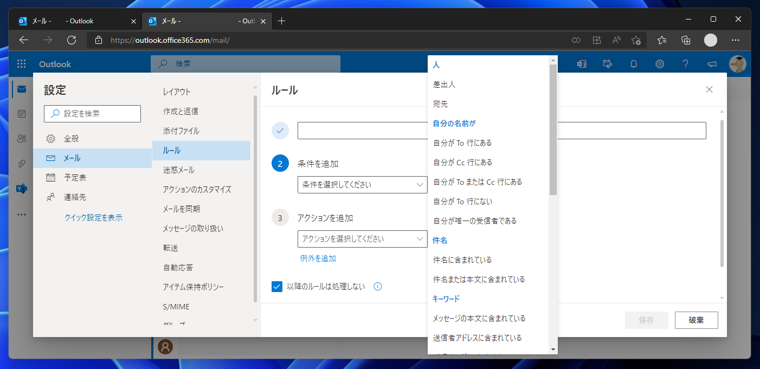Click info icon beside stop processing rules
760x369 pixels.
click(x=378, y=287)
